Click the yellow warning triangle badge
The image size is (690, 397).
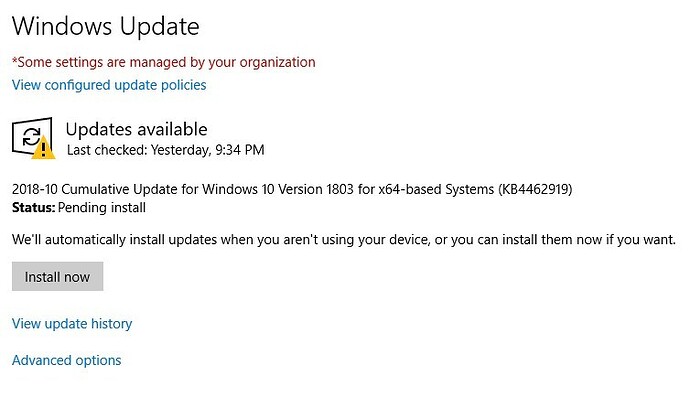43,148
